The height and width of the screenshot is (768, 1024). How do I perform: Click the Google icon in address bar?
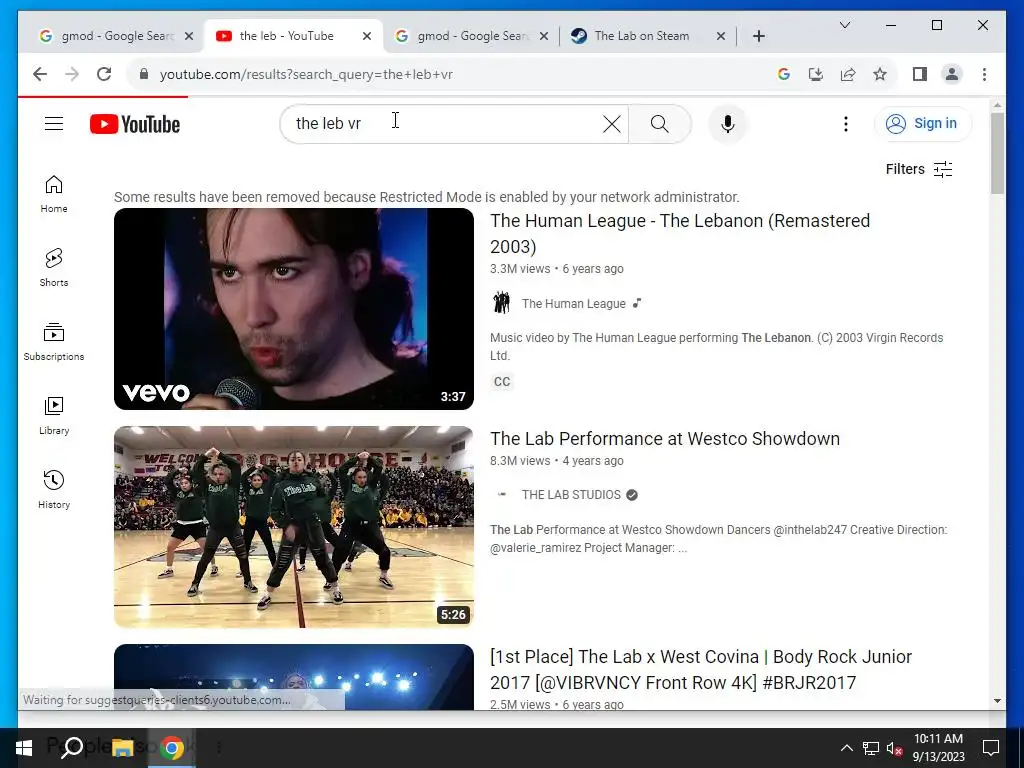pyautogui.click(x=784, y=74)
